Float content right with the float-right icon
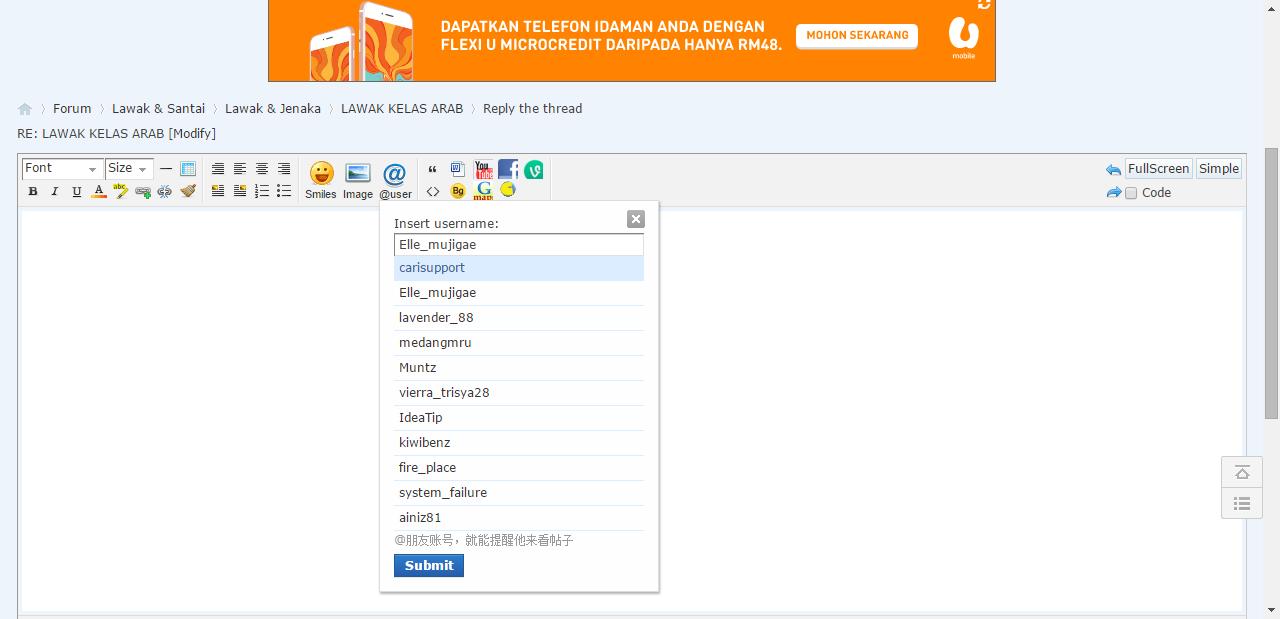 pyautogui.click(x=240, y=191)
